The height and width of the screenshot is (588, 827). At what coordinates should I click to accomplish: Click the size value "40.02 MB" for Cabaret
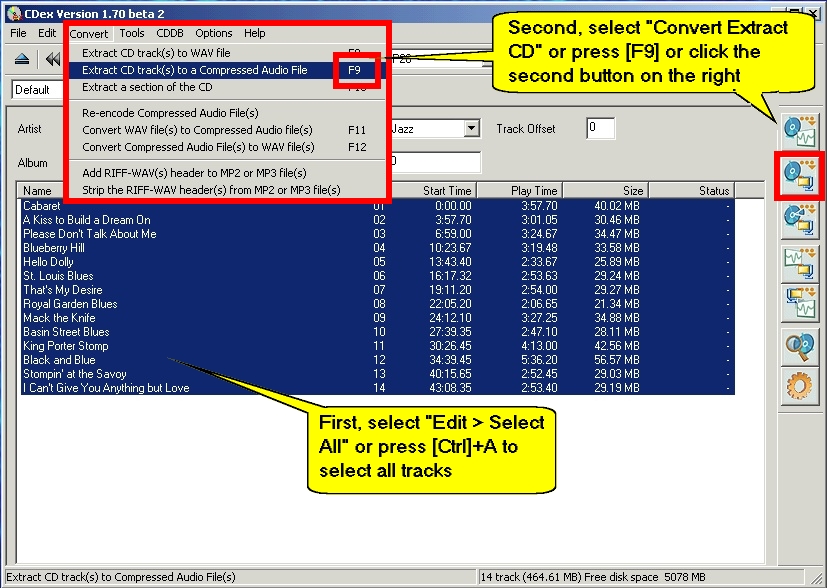(617, 206)
